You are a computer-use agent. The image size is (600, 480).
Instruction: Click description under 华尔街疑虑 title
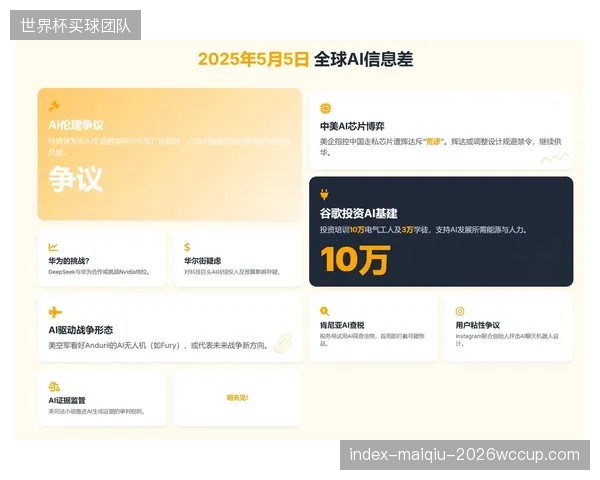232,272
